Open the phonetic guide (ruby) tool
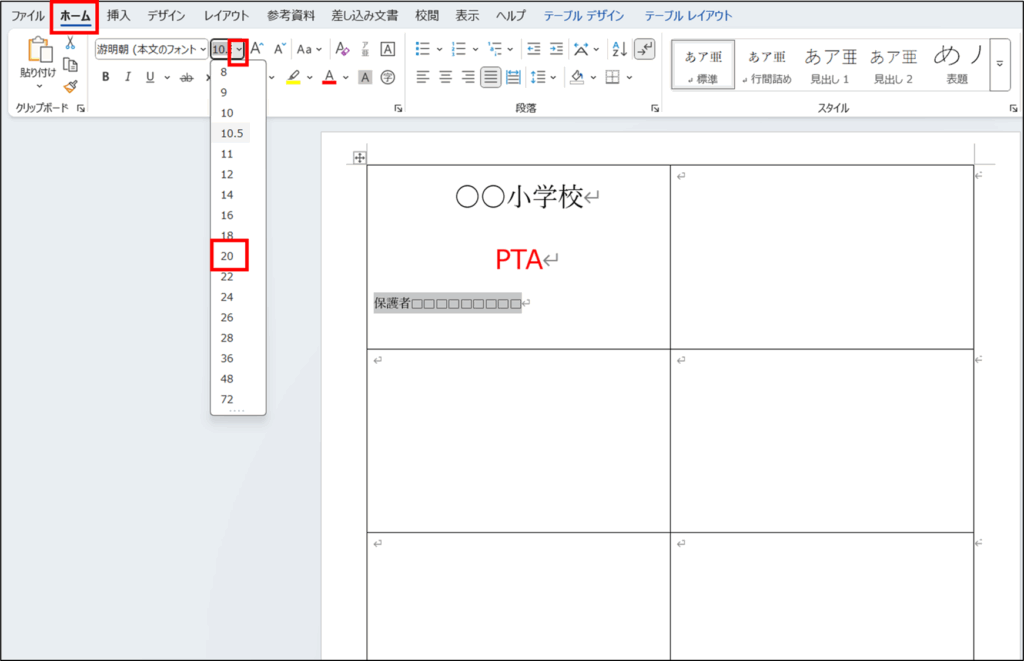 (365, 49)
